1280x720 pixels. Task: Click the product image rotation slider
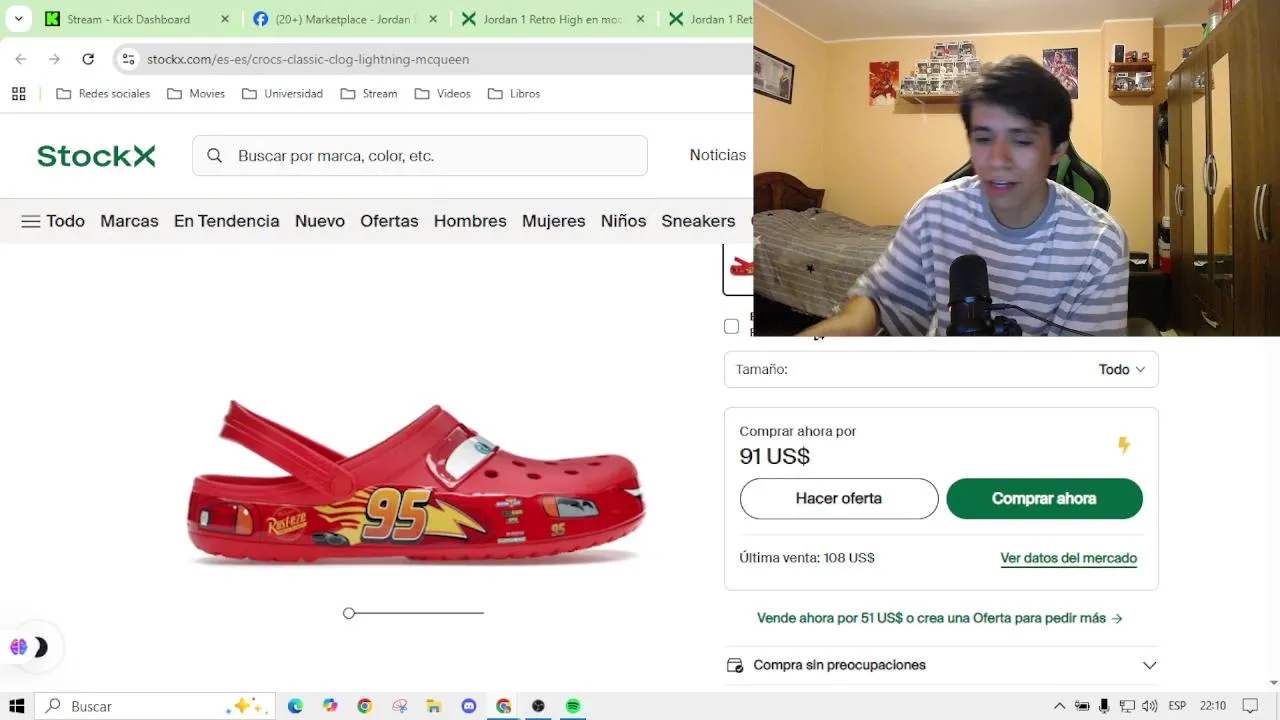tap(413, 613)
